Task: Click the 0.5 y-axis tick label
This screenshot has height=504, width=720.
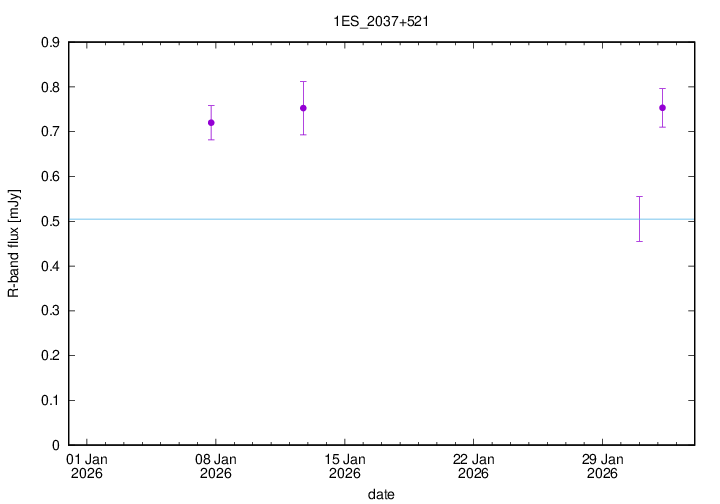Action: pos(48,222)
